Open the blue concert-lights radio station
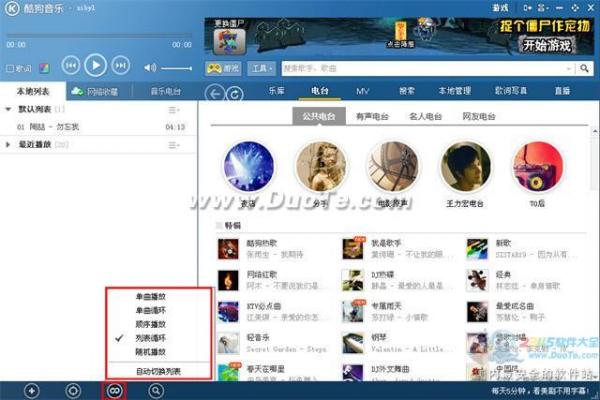600x400 pixels. pyautogui.click(x=249, y=166)
